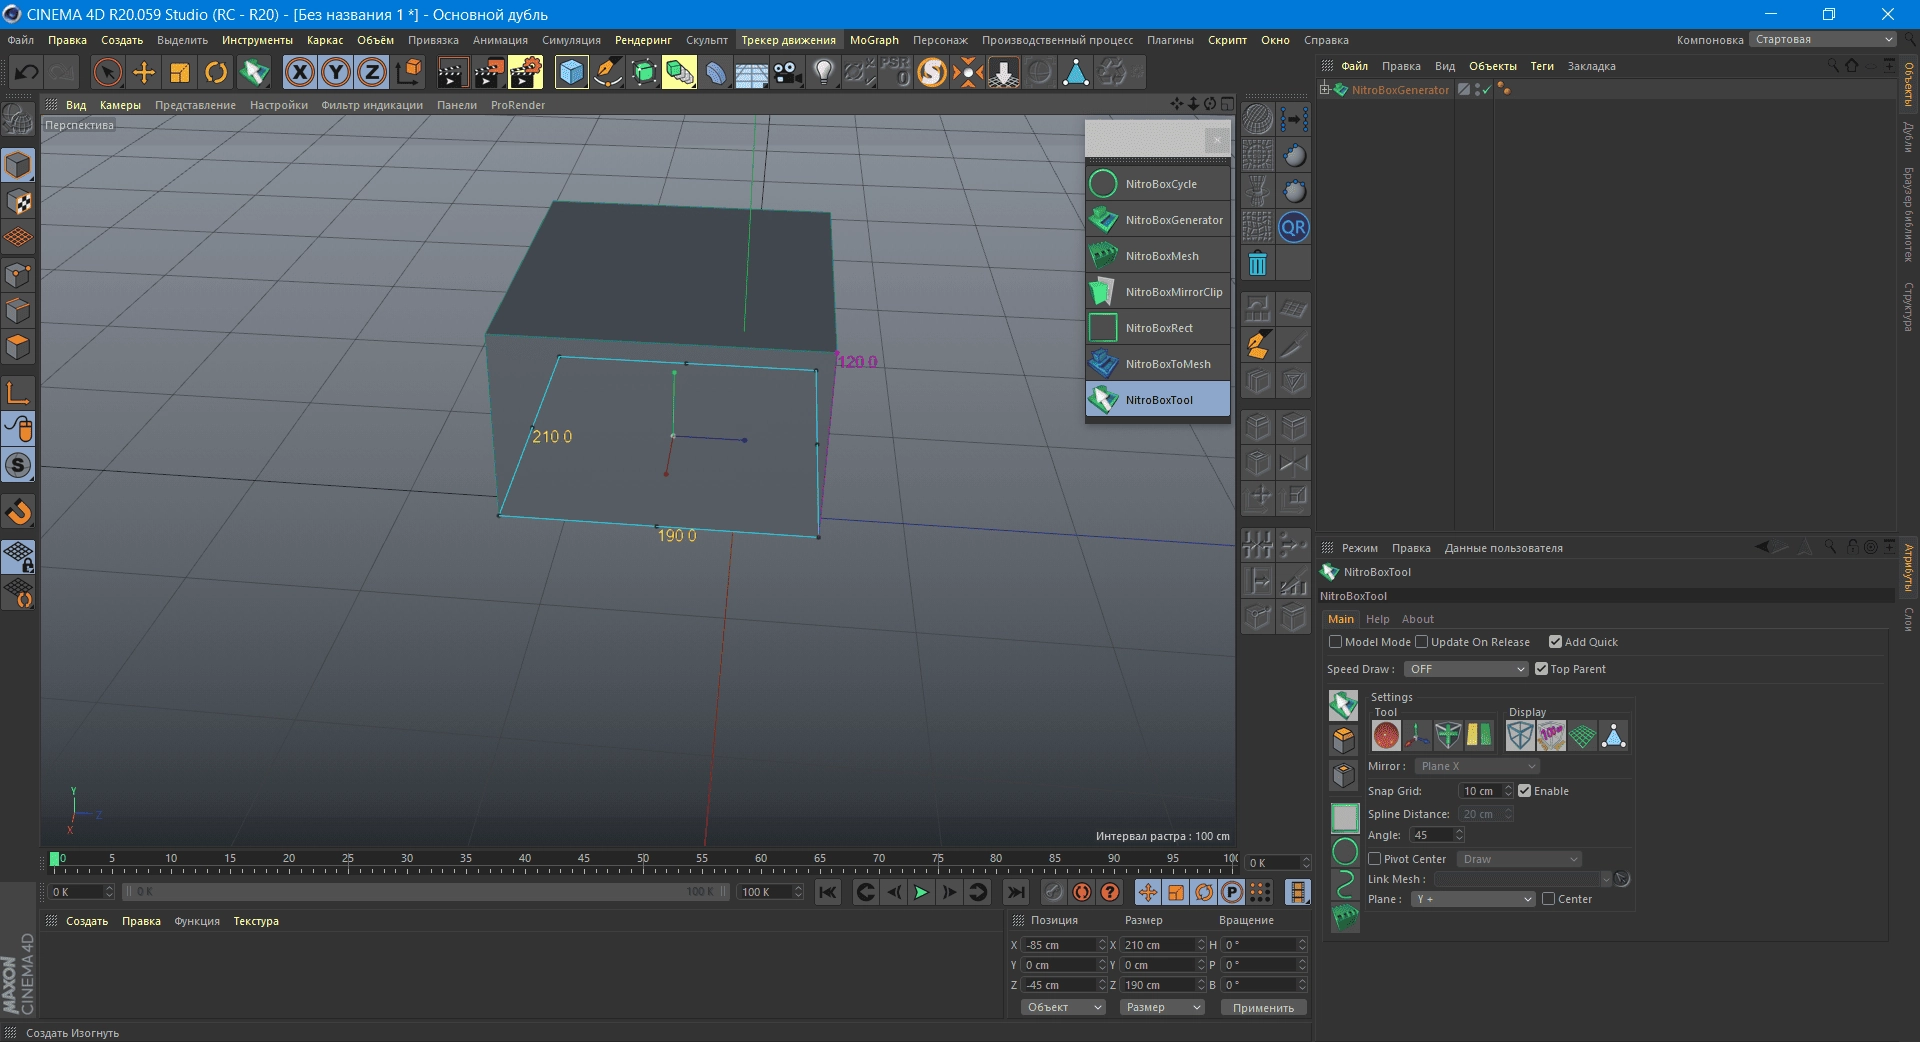Open Камеры viewport menu
The image size is (1920, 1042).
coord(120,105)
